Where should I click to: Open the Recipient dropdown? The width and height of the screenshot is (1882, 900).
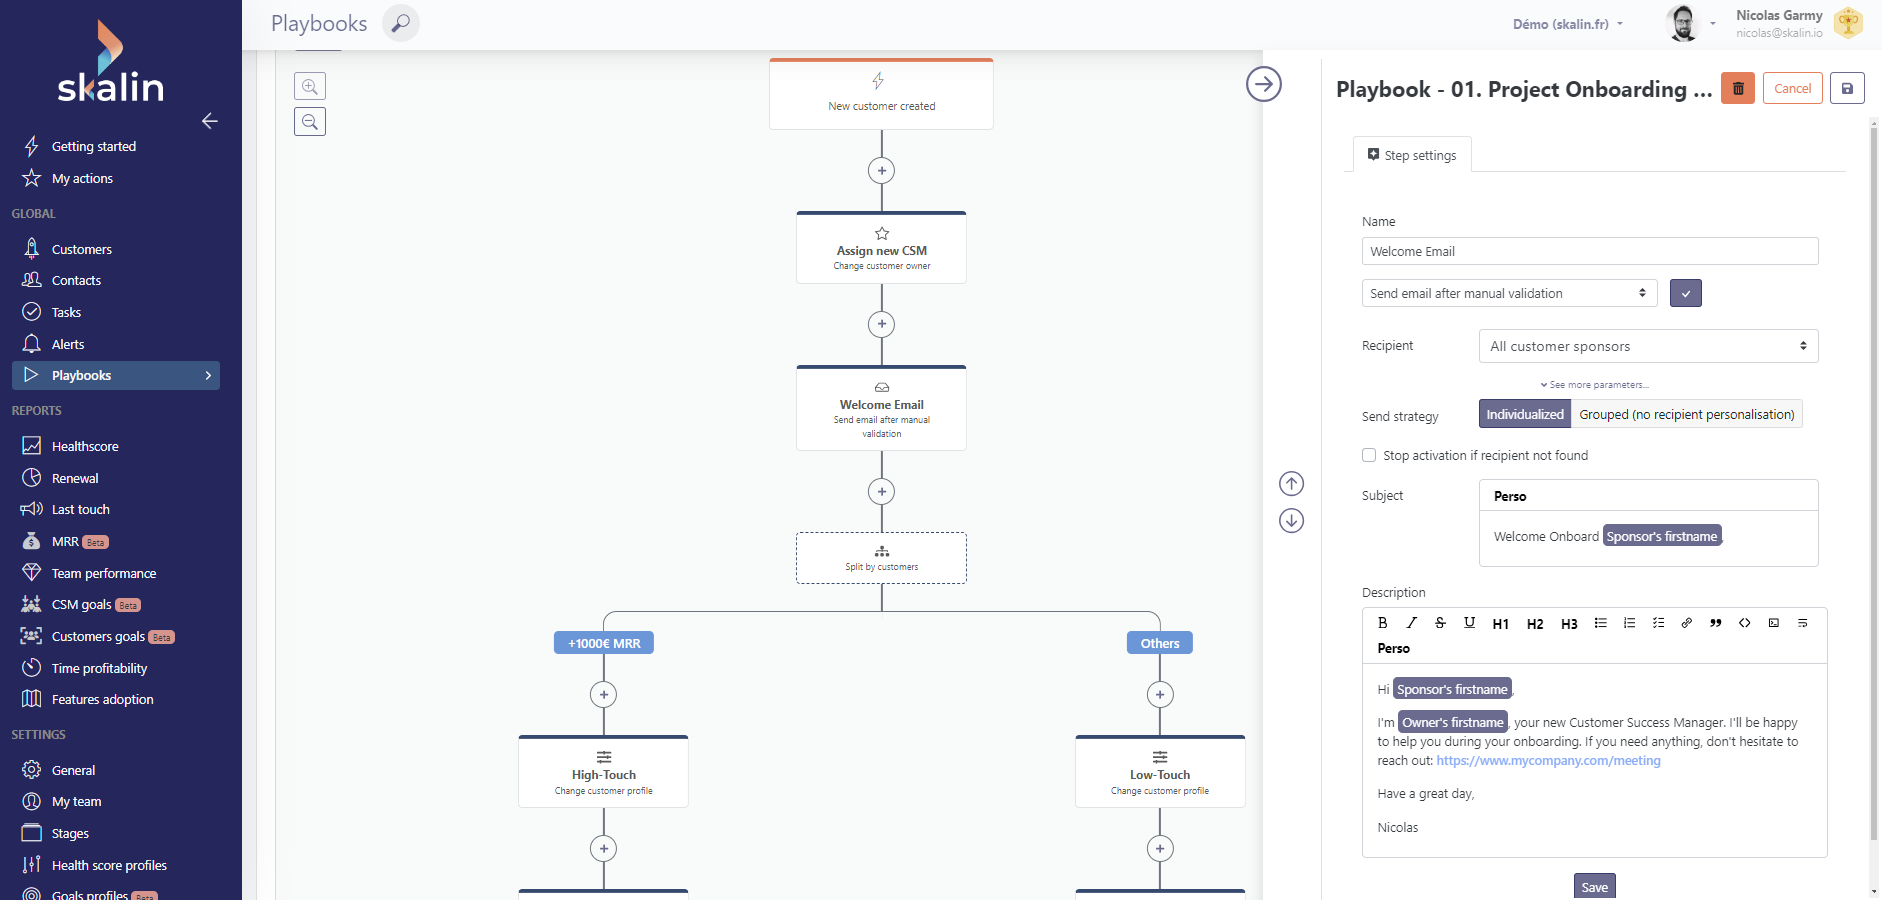pyautogui.click(x=1648, y=346)
